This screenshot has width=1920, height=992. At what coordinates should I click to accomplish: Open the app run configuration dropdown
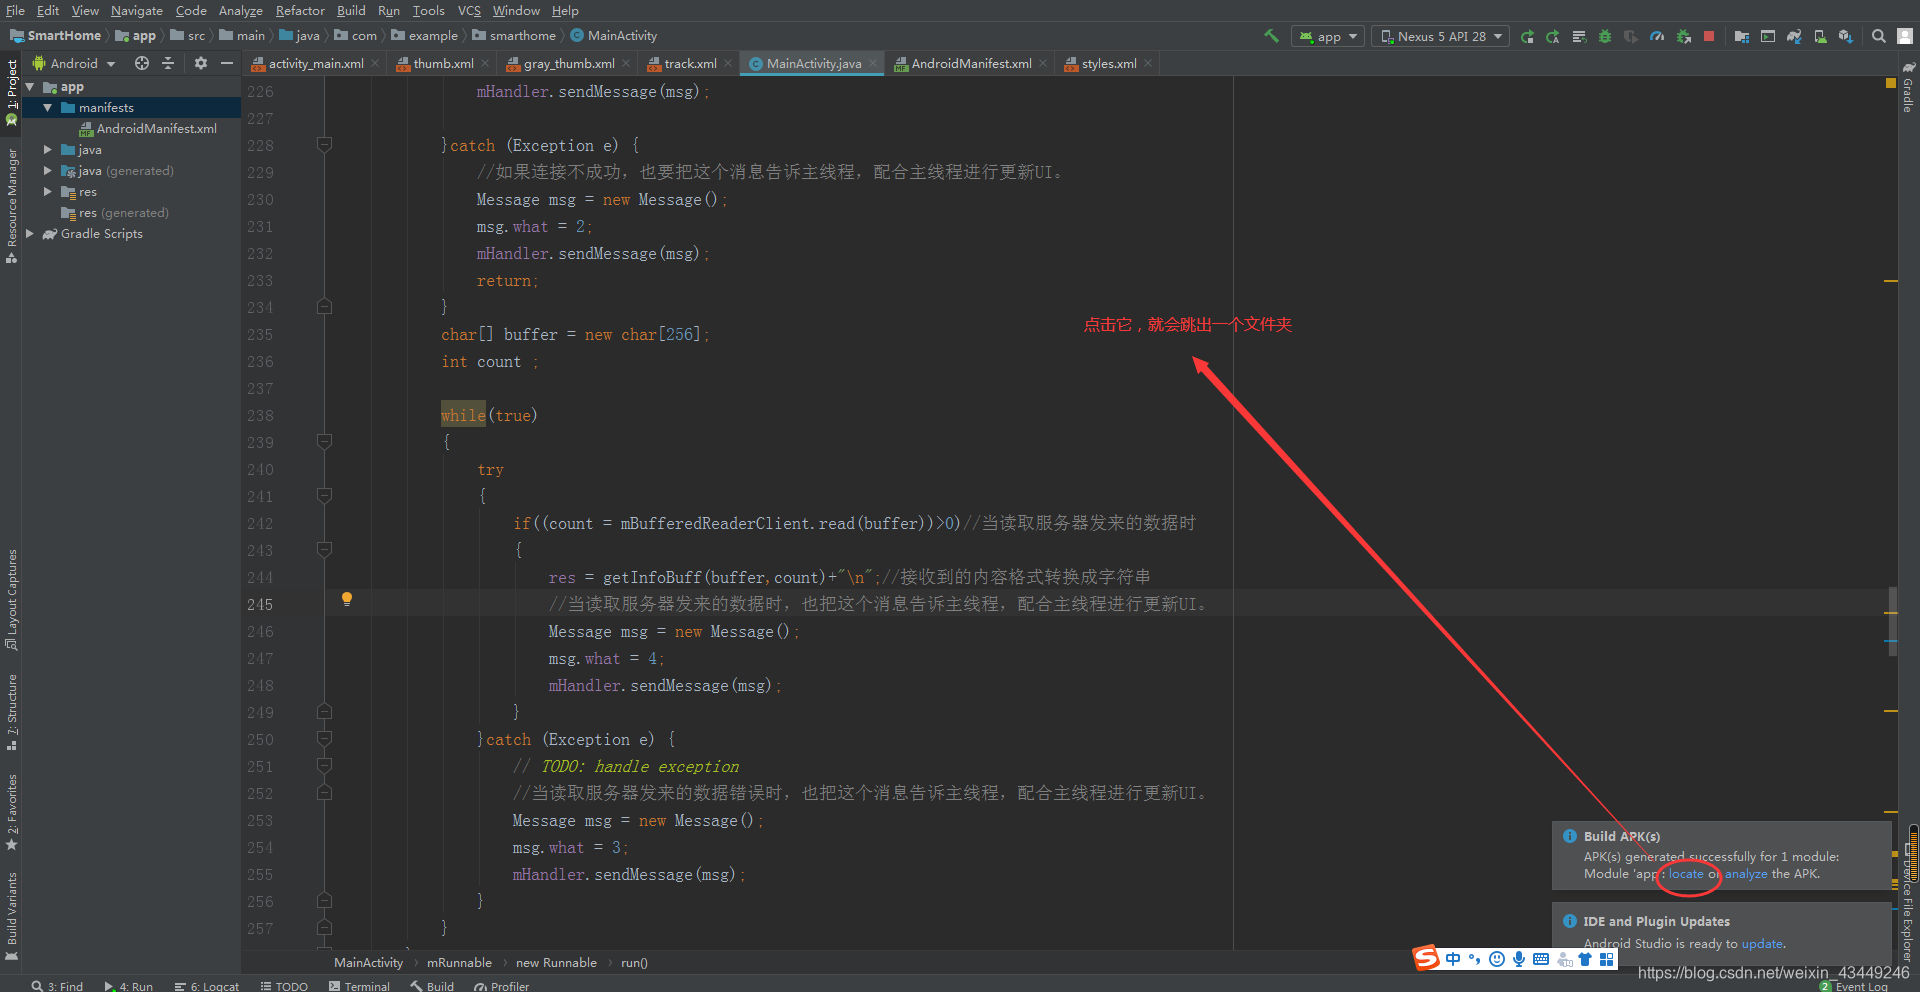(x=1328, y=36)
